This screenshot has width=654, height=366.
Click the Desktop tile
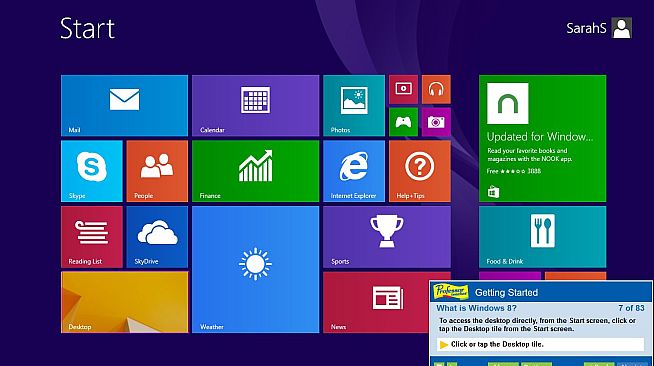click(x=124, y=302)
